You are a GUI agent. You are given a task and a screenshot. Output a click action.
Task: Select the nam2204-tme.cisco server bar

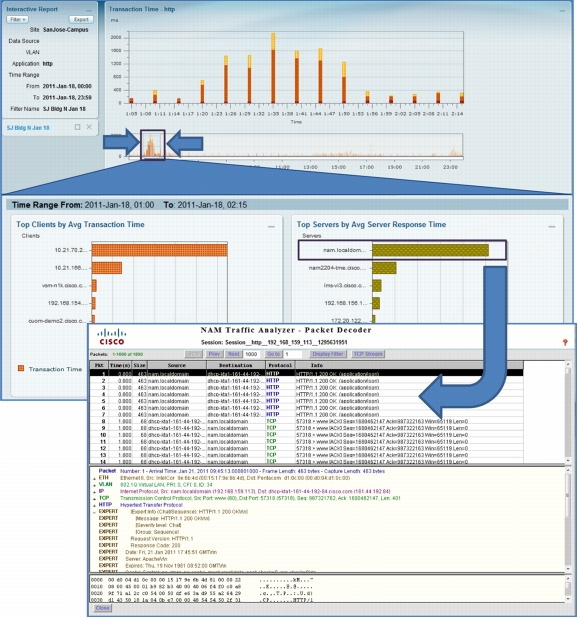point(384,268)
